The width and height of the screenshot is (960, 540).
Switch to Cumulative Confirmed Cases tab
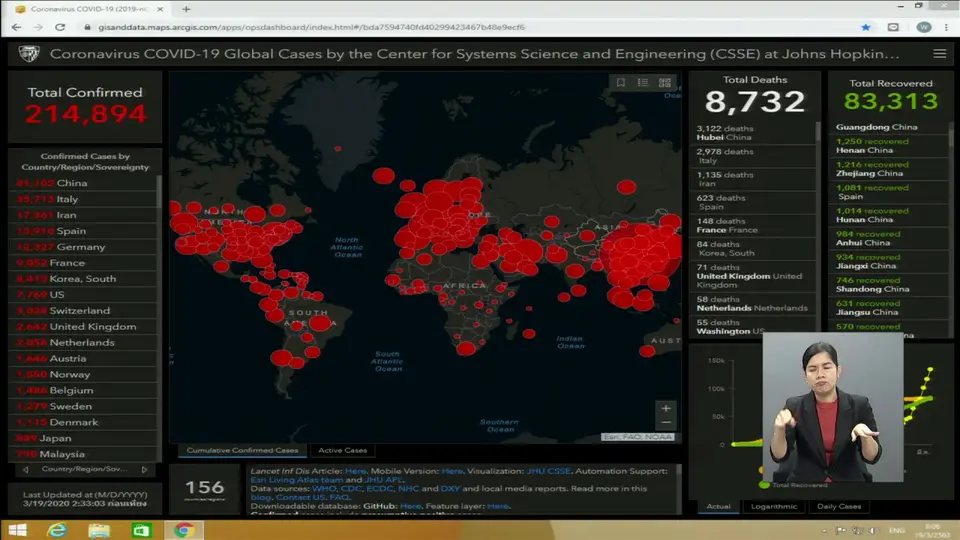242,450
